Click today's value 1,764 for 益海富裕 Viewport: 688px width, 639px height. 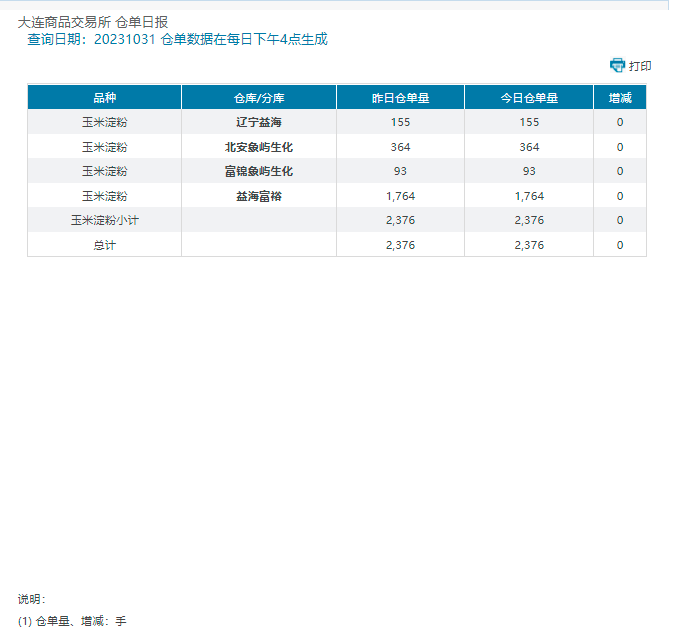[529, 196]
